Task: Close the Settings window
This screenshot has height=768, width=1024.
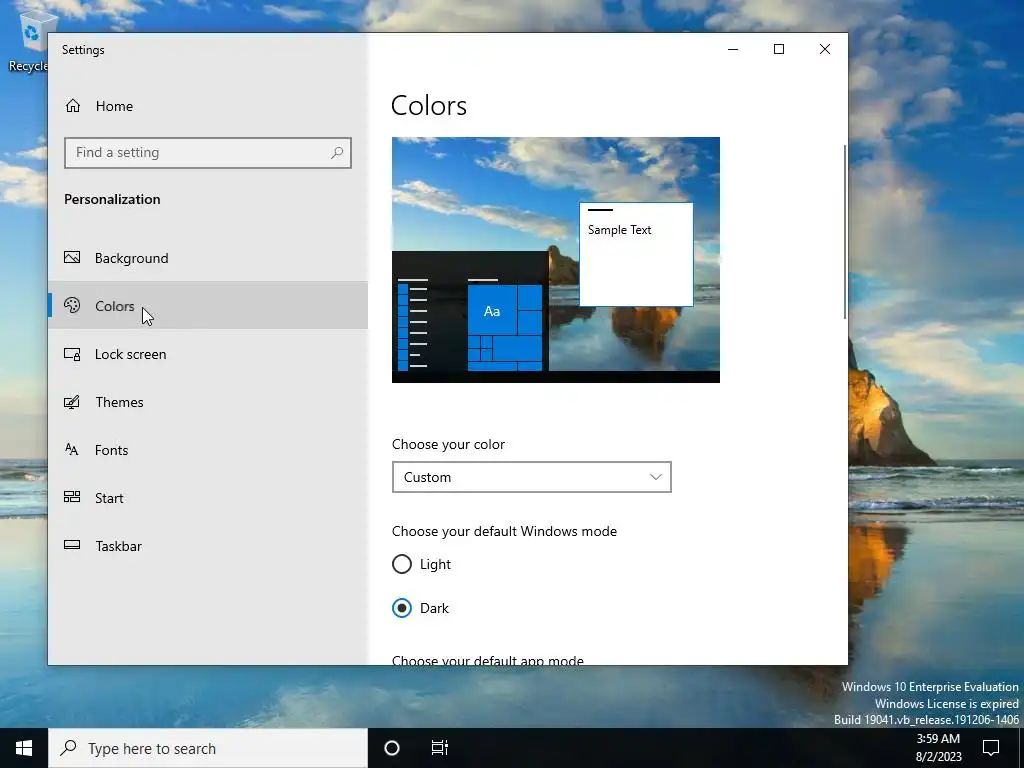Action: 825,49
